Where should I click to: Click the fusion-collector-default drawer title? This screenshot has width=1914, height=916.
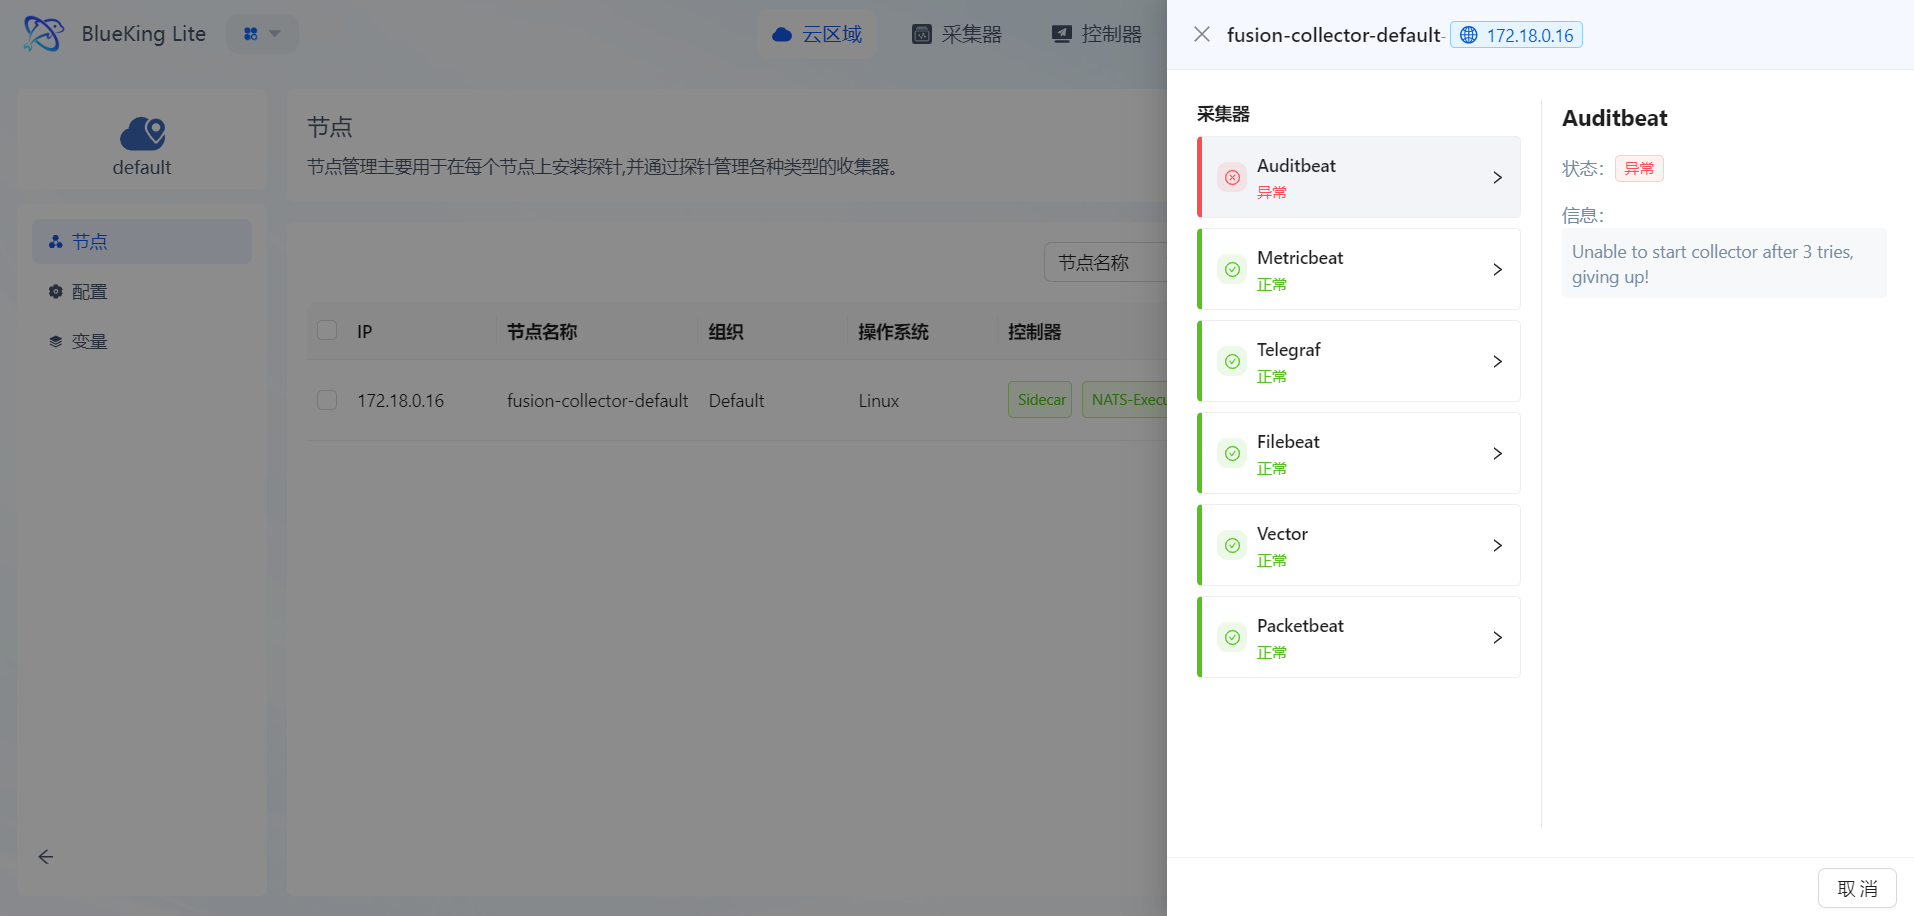tap(1333, 35)
